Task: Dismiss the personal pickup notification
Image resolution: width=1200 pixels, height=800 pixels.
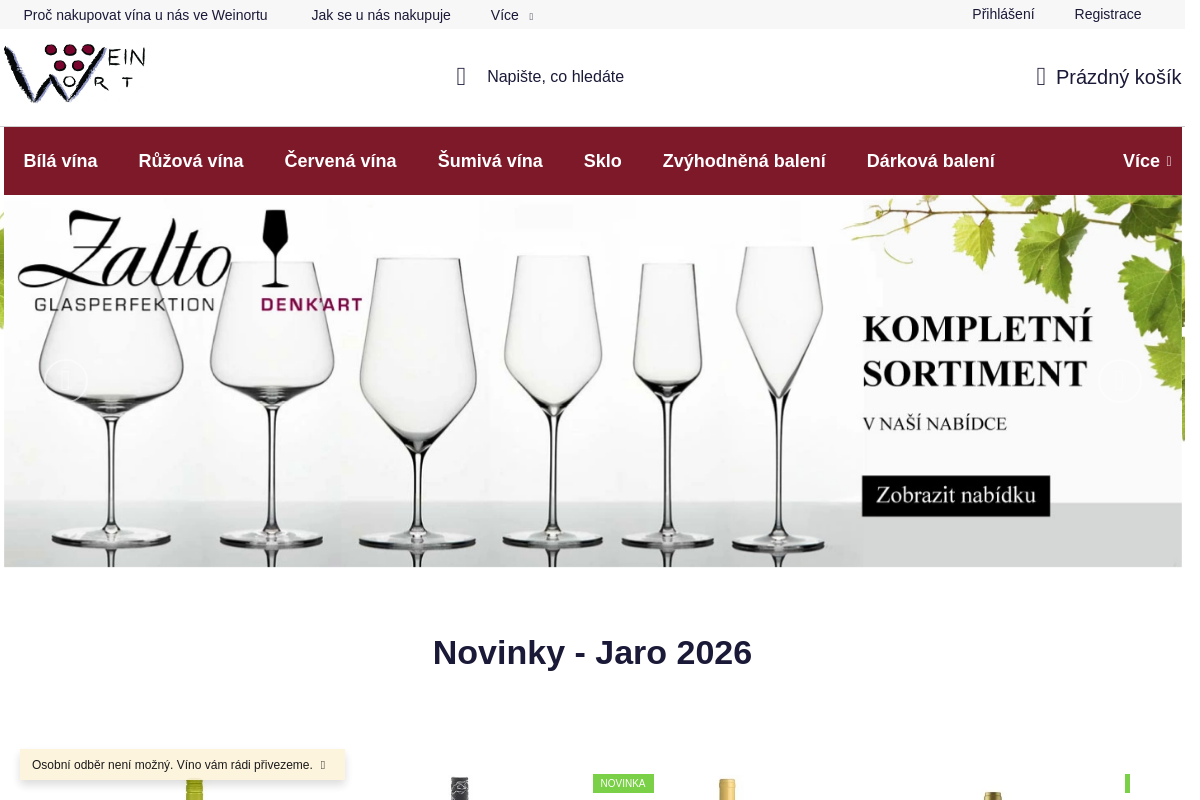Action: click(323, 764)
